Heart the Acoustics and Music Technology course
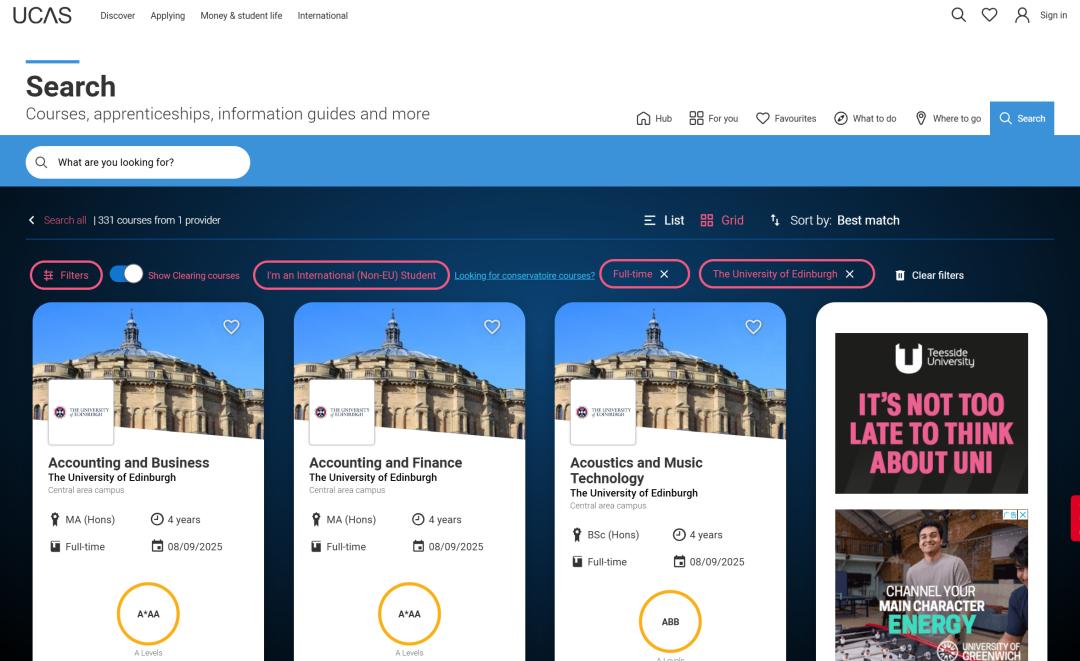The image size is (1080, 661). click(x=753, y=327)
